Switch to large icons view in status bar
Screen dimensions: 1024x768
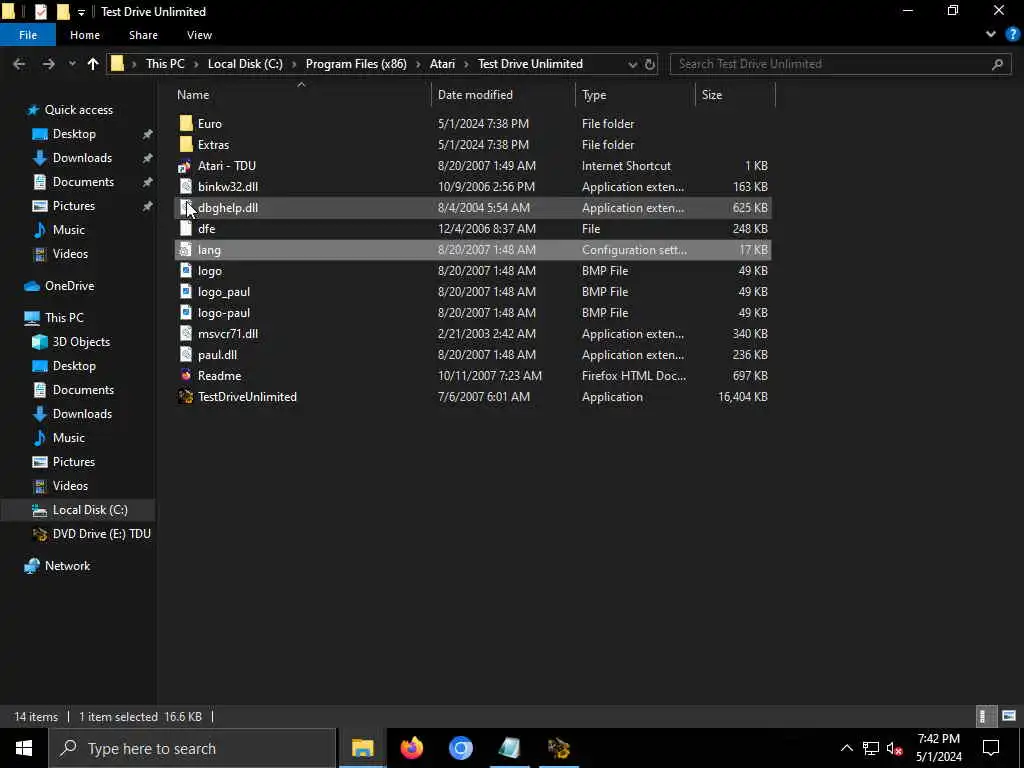coord(1009,716)
